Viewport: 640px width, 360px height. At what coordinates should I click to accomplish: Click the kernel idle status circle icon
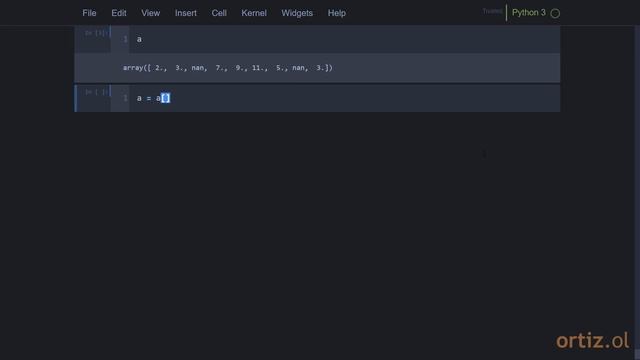point(555,13)
